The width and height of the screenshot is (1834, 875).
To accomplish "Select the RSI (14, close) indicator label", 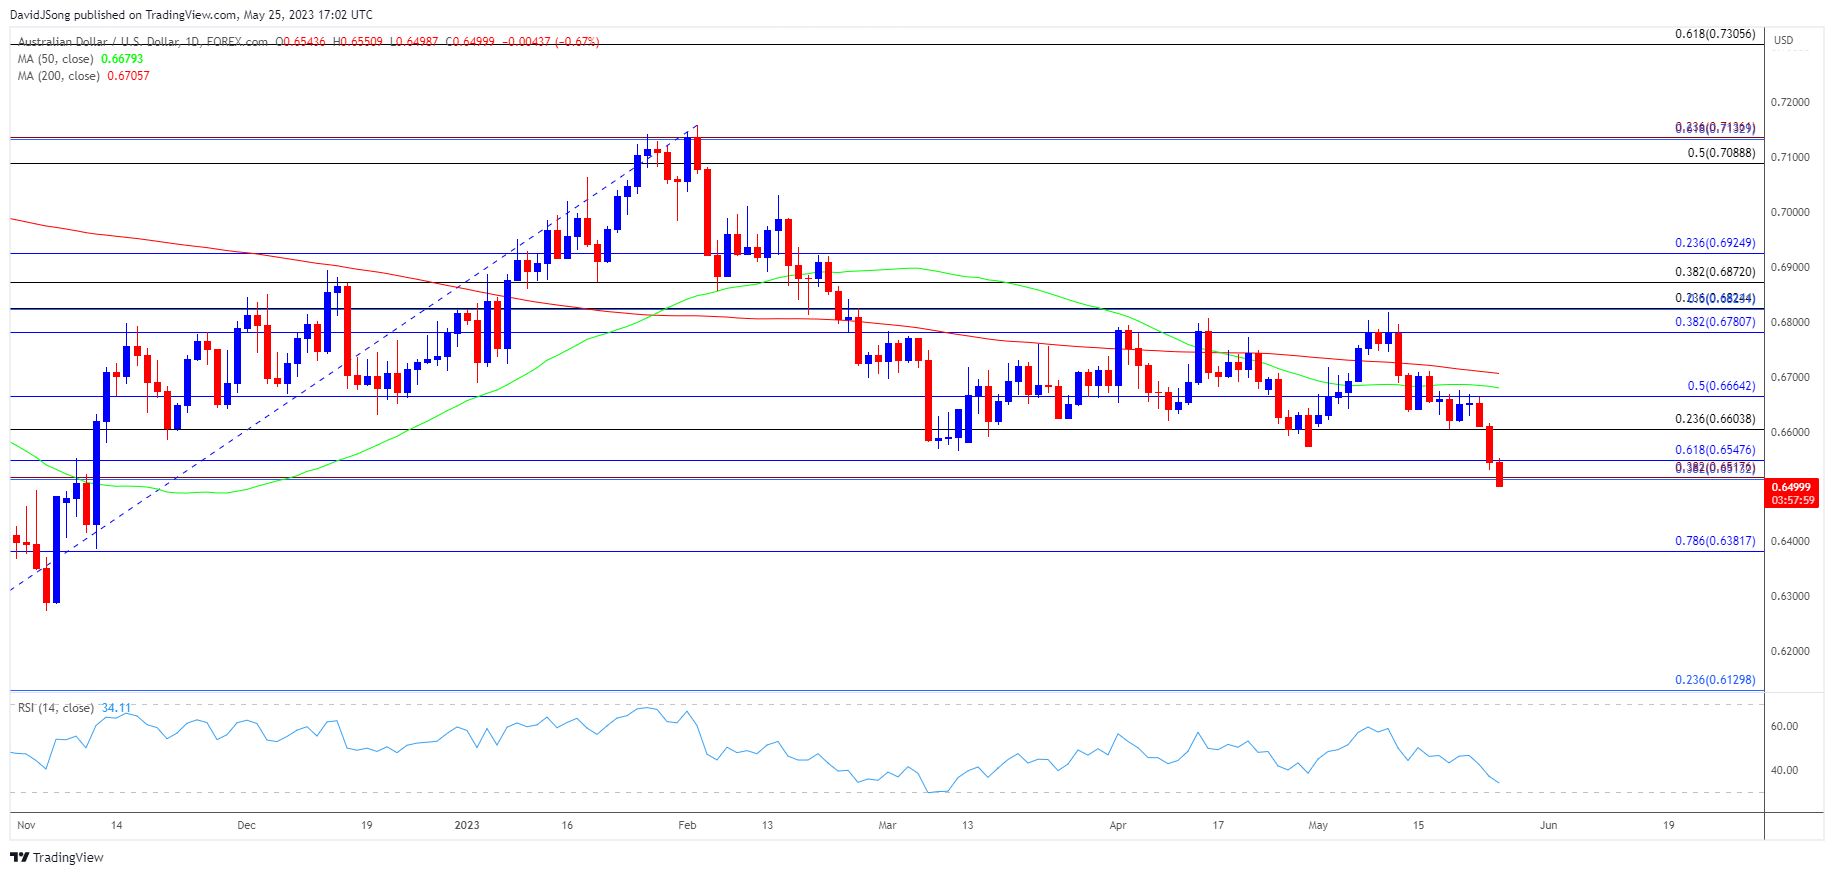I will click(56, 708).
